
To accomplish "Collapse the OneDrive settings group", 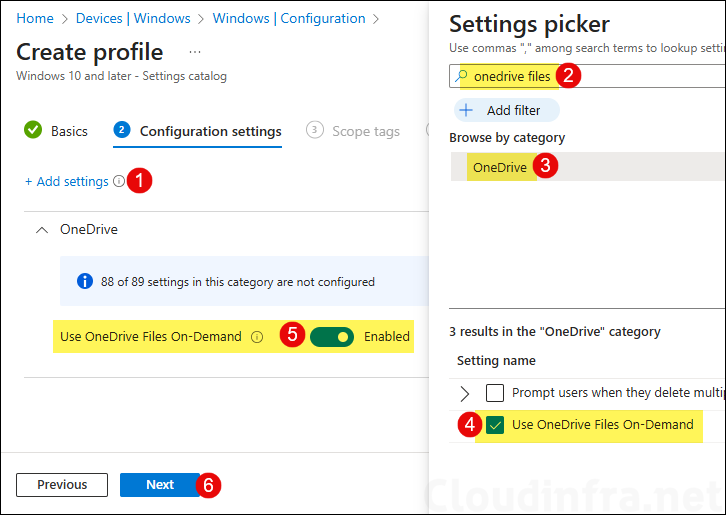I will (x=42, y=230).
